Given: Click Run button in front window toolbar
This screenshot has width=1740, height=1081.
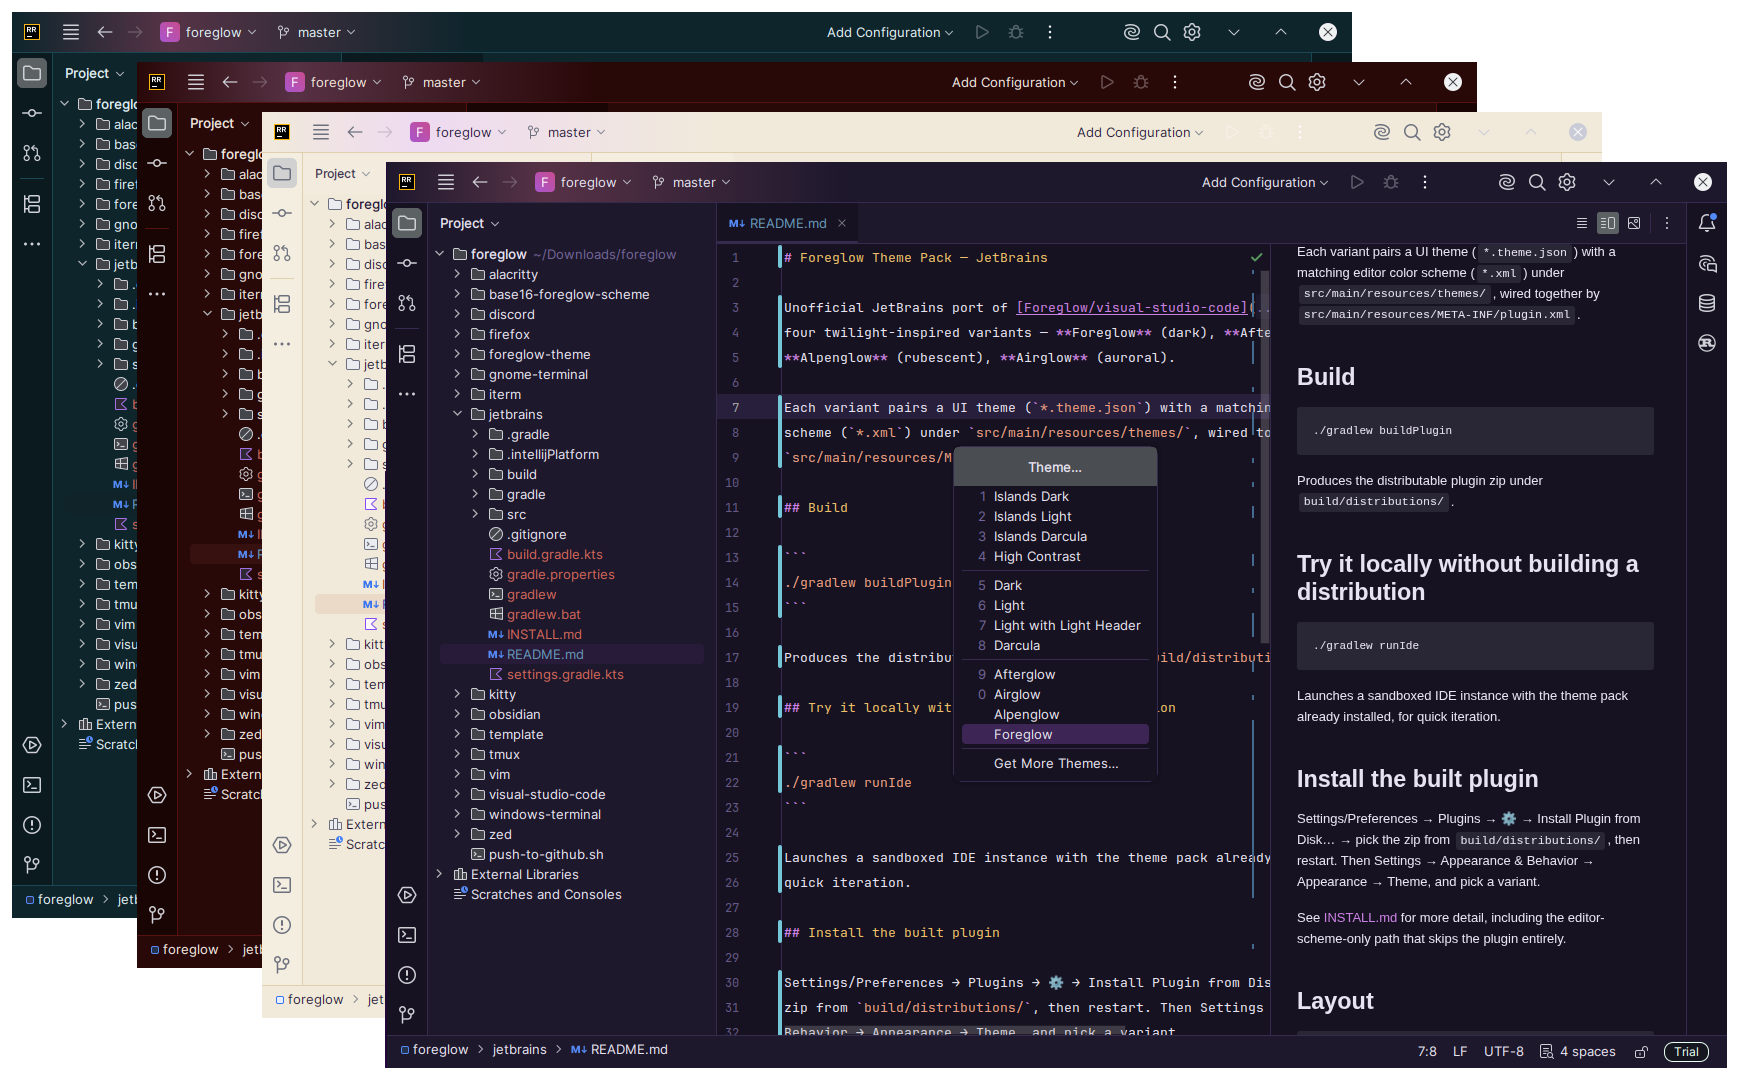Looking at the screenshot, I should (1357, 182).
